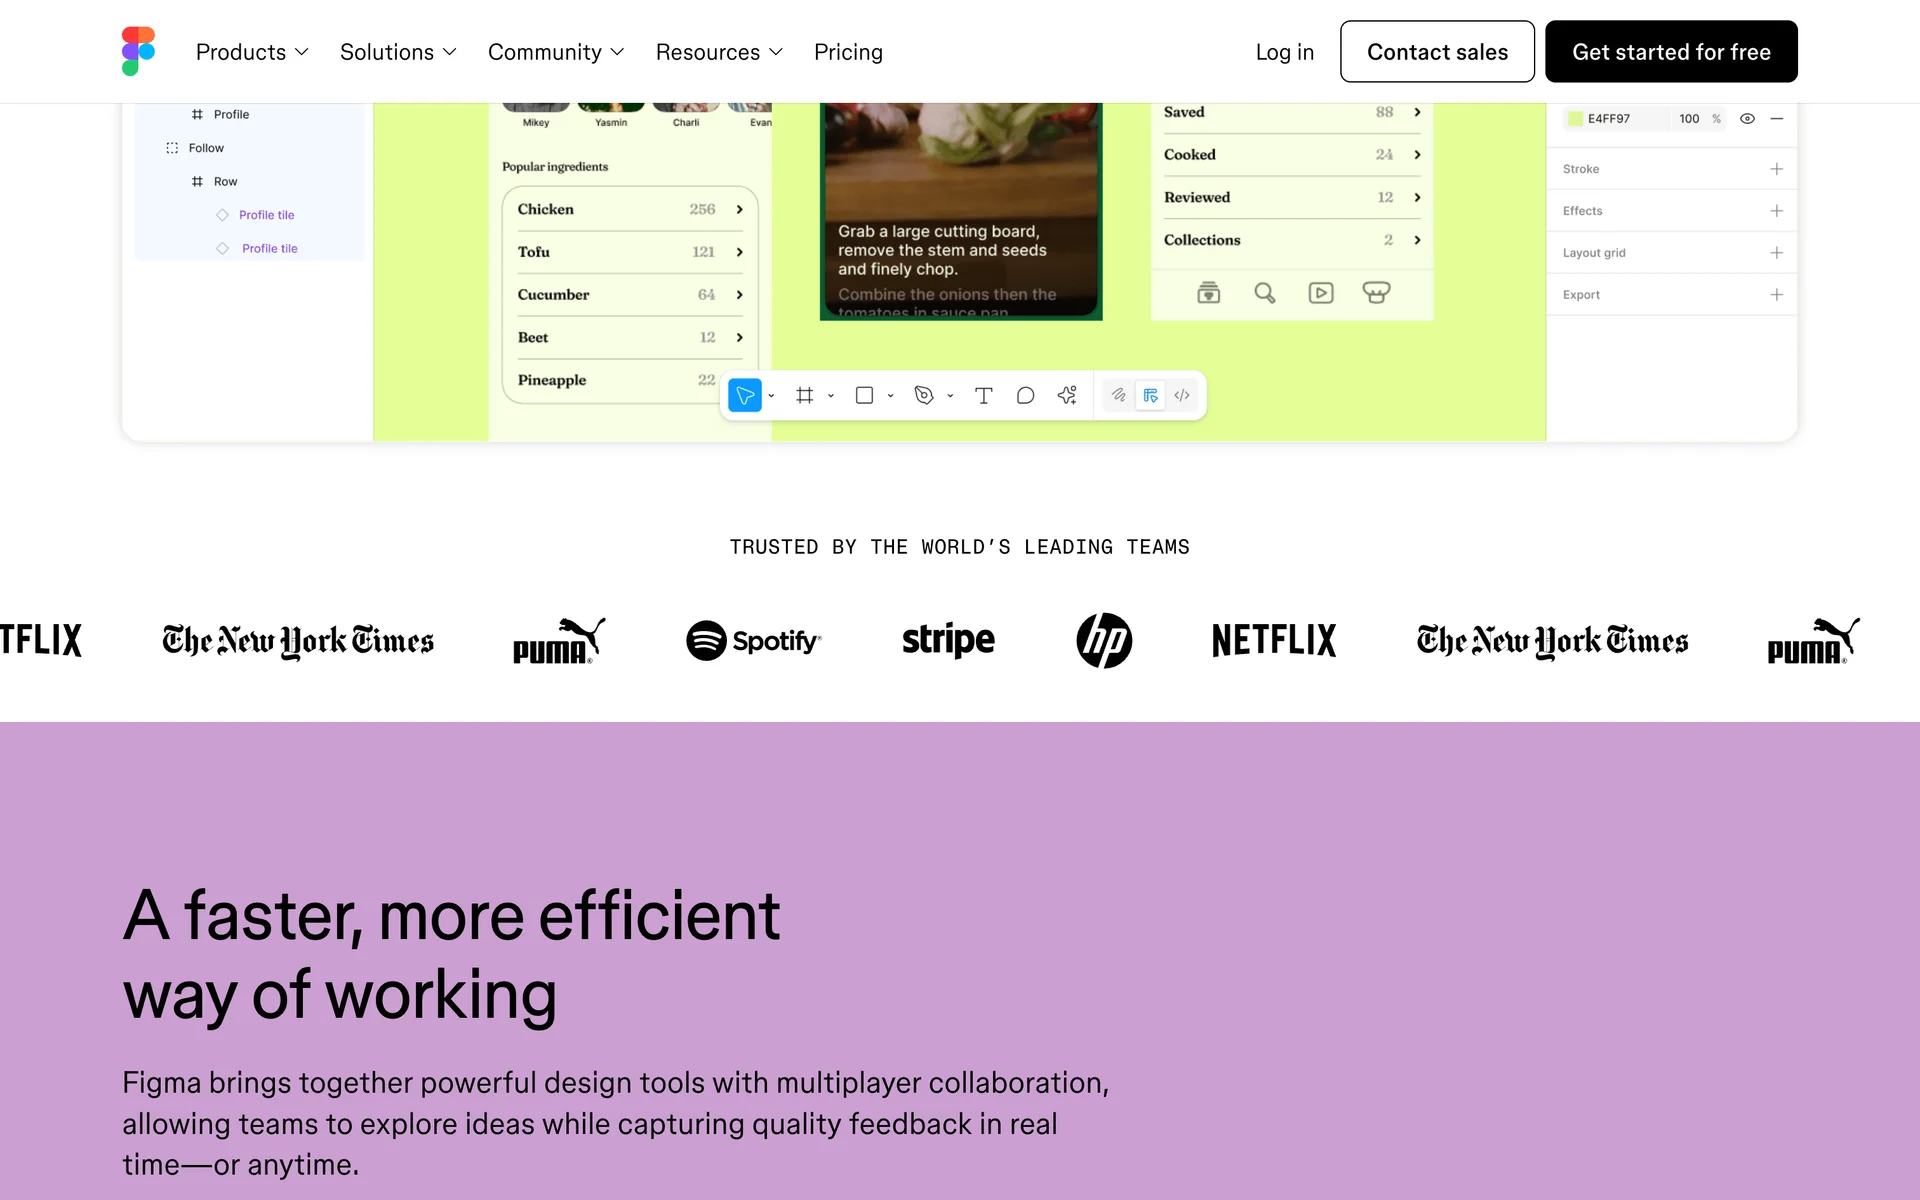The height and width of the screenshot is (1200, 1920).
Task: Expand the Frame tool options arrow
Action: [831, 397]
